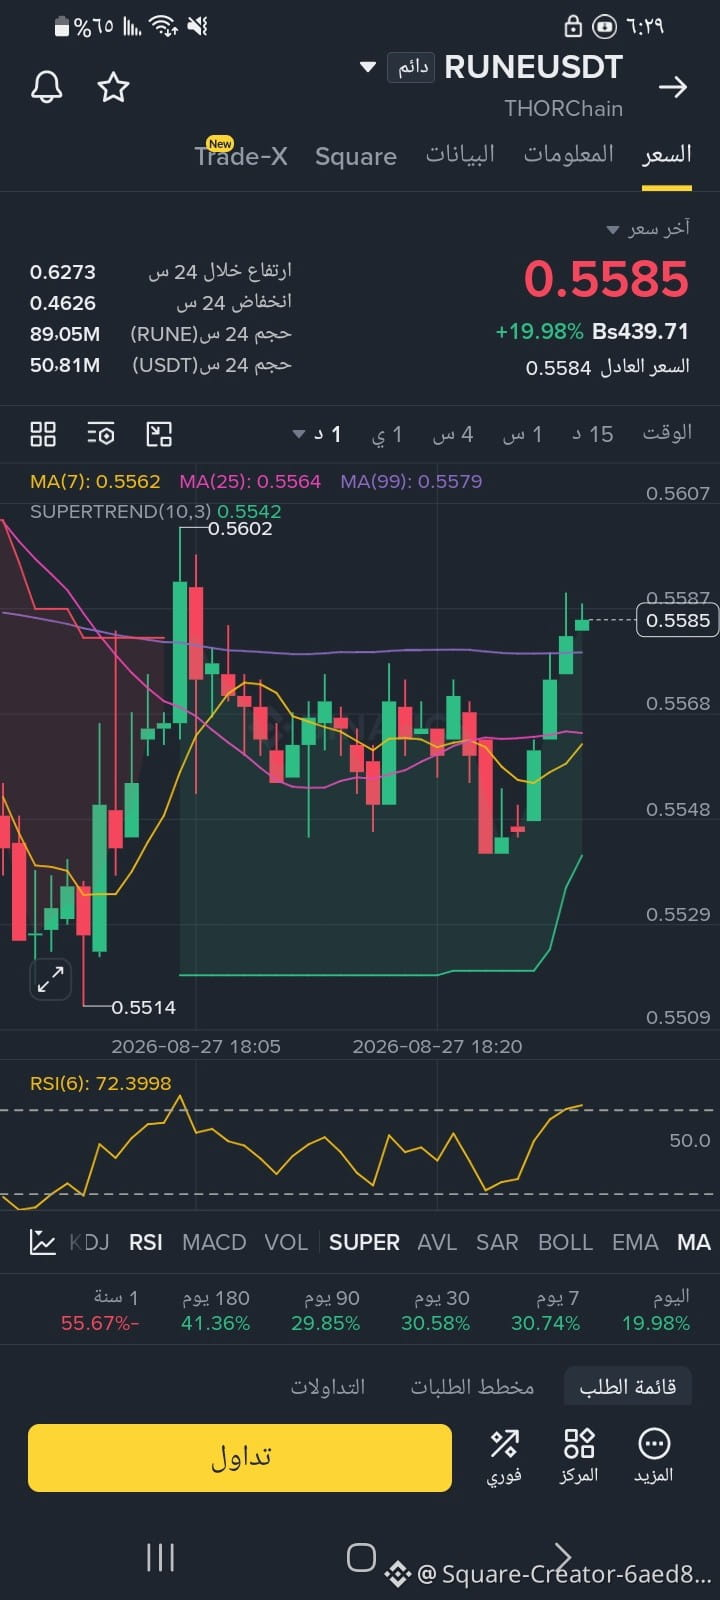Select the 1 س hourly timeframe
The width and height of the screenshot is (720, 1600).
[522, 434]
